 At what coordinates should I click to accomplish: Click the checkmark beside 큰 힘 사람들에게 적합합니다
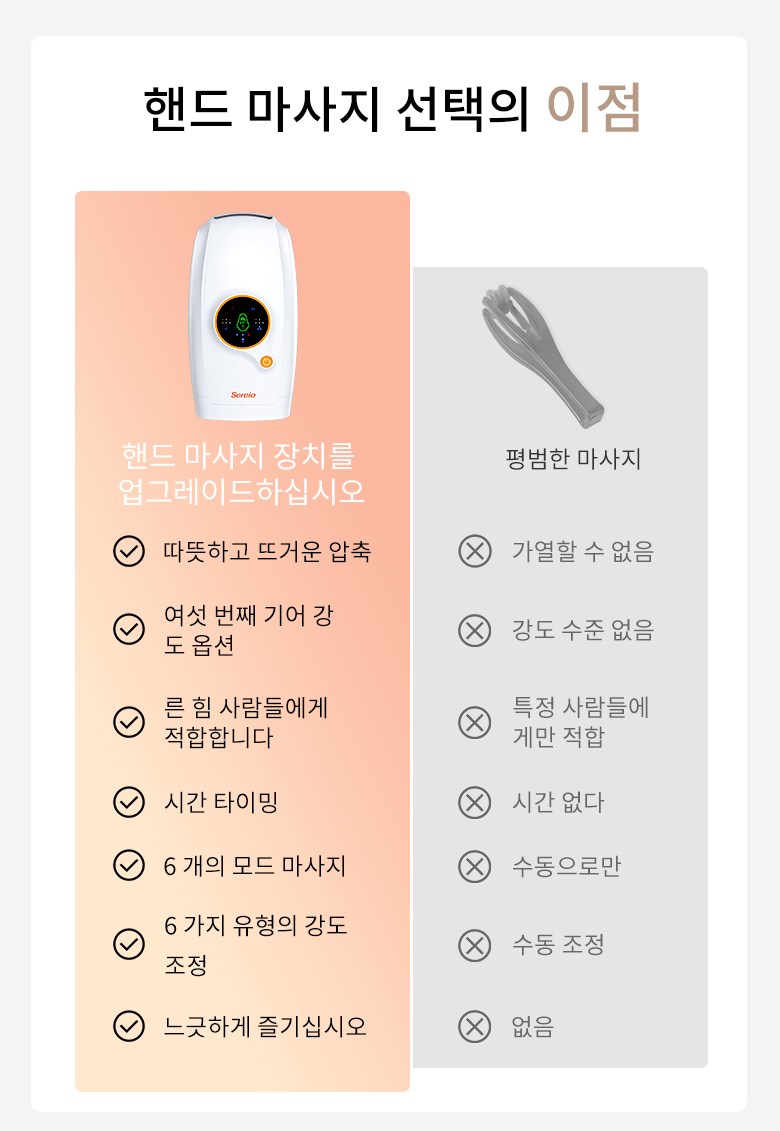[129, 722]
